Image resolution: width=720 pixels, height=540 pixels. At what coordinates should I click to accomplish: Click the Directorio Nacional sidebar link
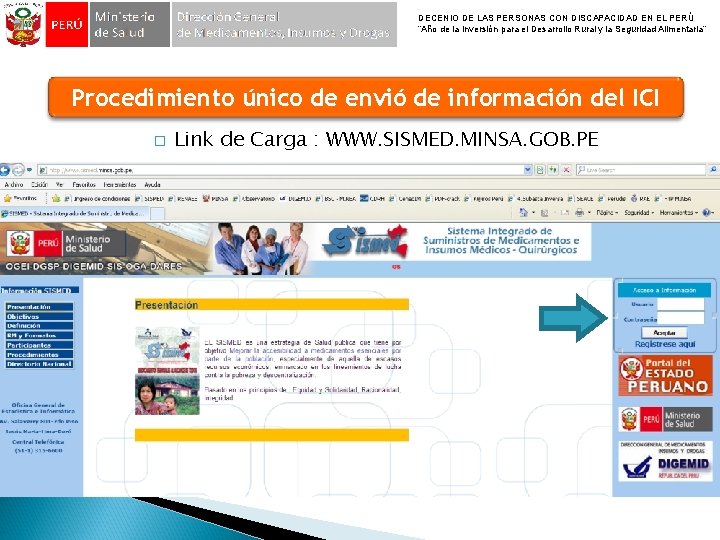(x=39, y=364)
